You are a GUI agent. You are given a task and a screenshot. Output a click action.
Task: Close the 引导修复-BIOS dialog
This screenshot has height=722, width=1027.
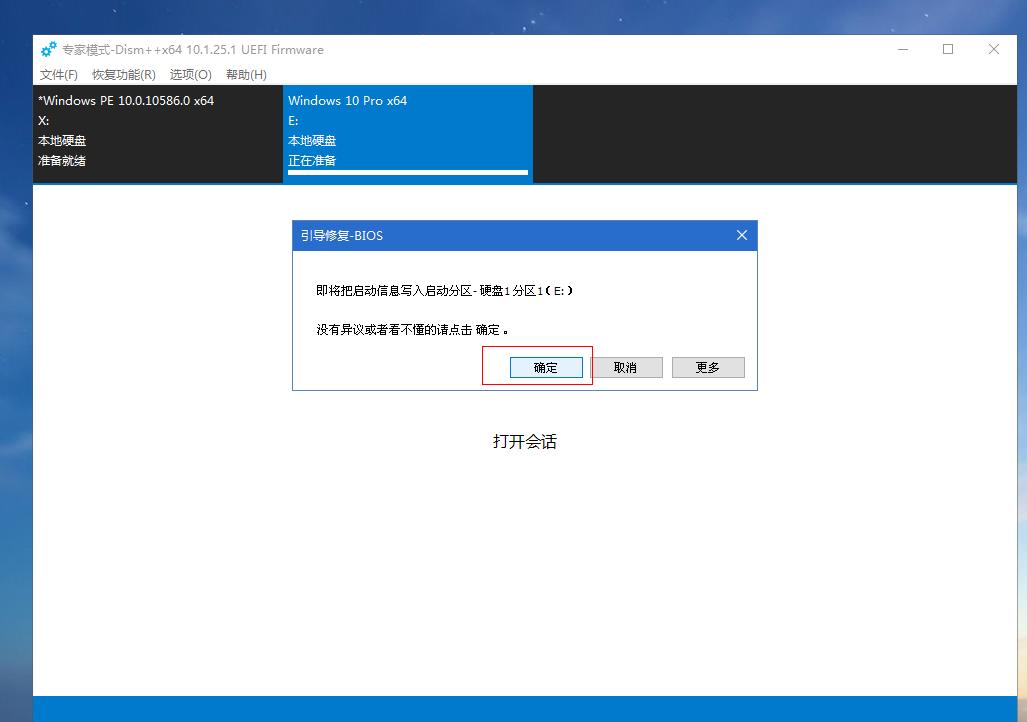pyautogui.click(x=741, y=235)
